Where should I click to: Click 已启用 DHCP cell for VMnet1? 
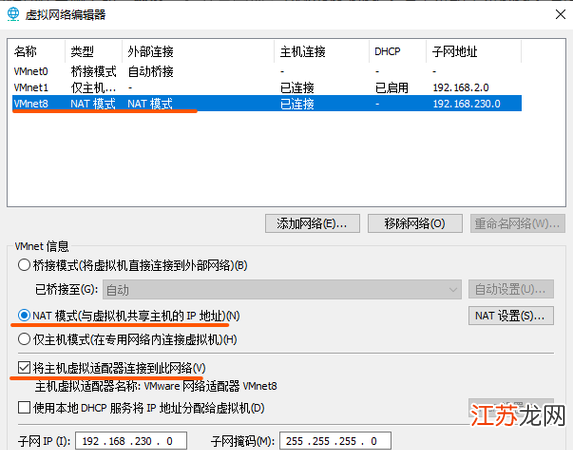click(391, 88)
